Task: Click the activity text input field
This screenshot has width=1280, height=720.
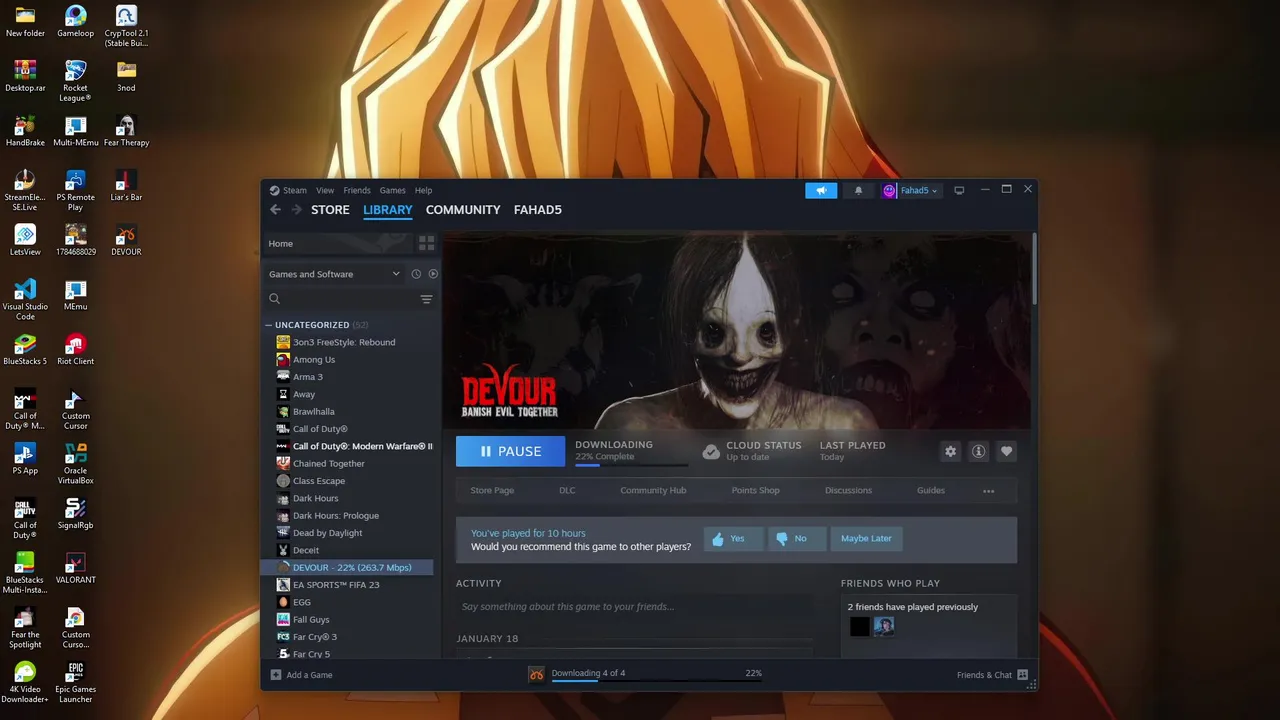Action: coord(635,607)
